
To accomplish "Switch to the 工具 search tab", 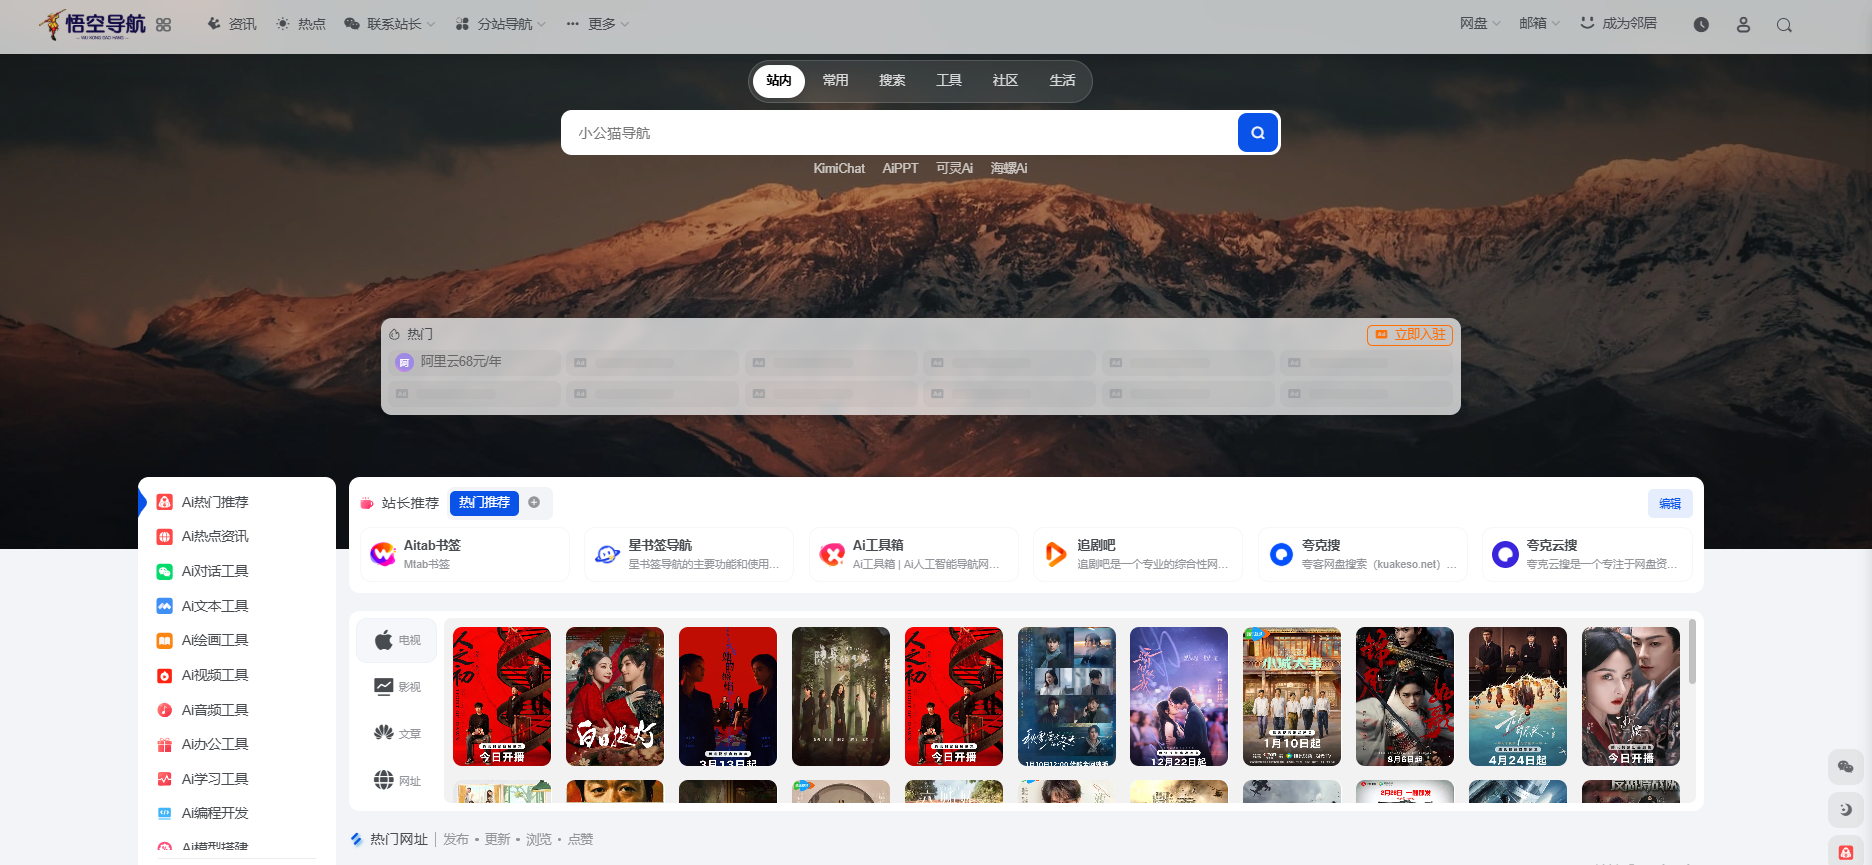I will coord(949,81).
